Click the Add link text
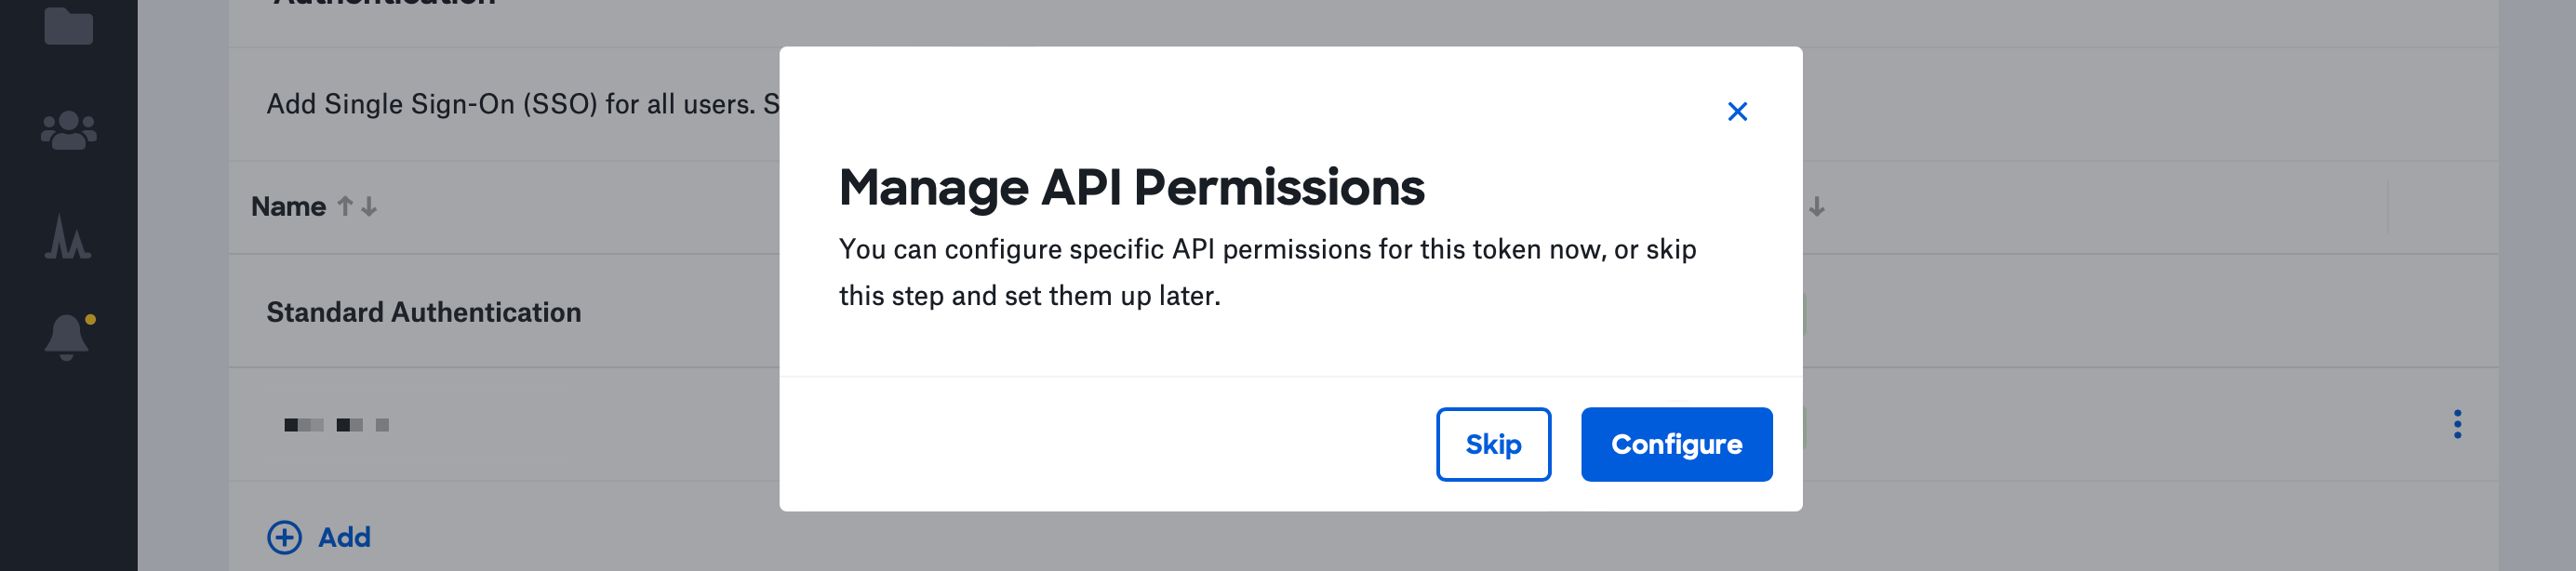The image size is (2576, 571). 344,537
